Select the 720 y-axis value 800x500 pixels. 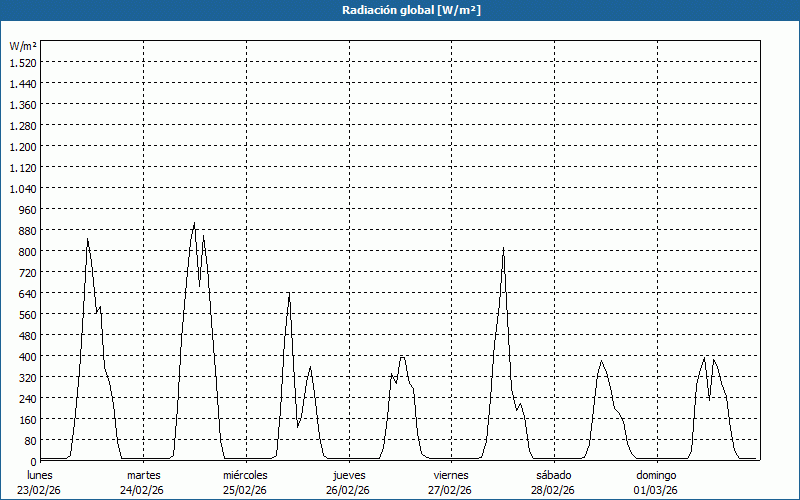click(x=28, y=272)
